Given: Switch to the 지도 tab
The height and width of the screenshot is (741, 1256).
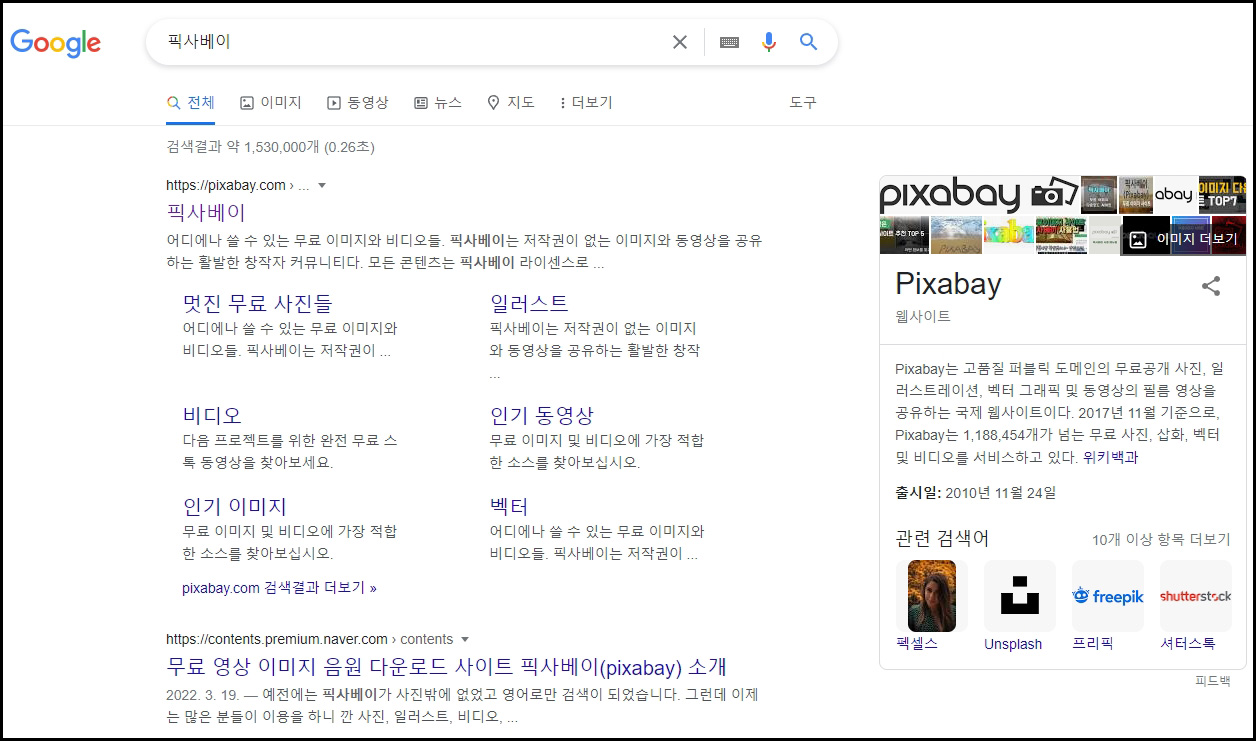Looking at the screenshot, I should click(x=510, y=102).
